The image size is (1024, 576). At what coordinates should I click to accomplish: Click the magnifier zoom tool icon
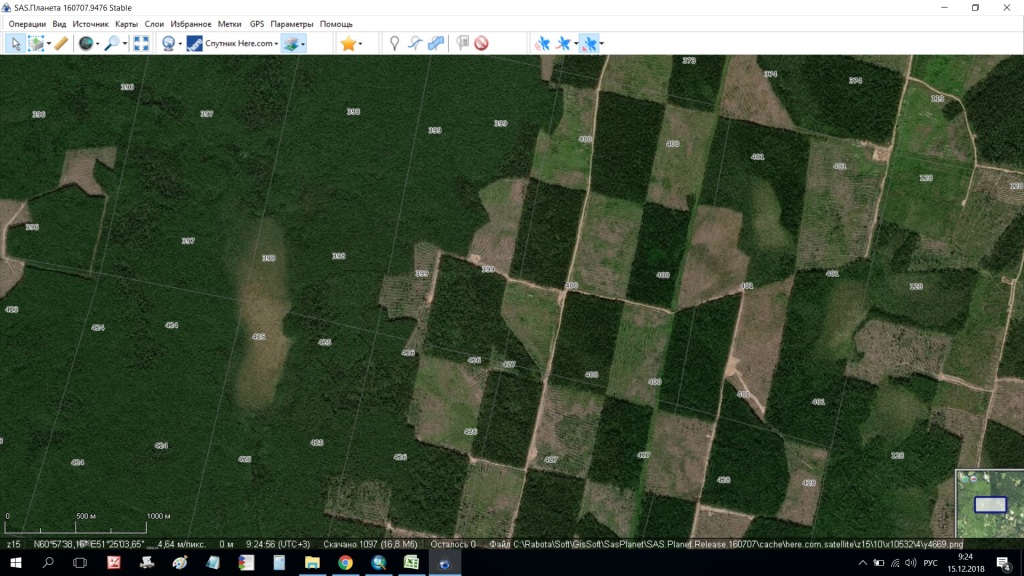pyautogui.click(x=112, y=43)
